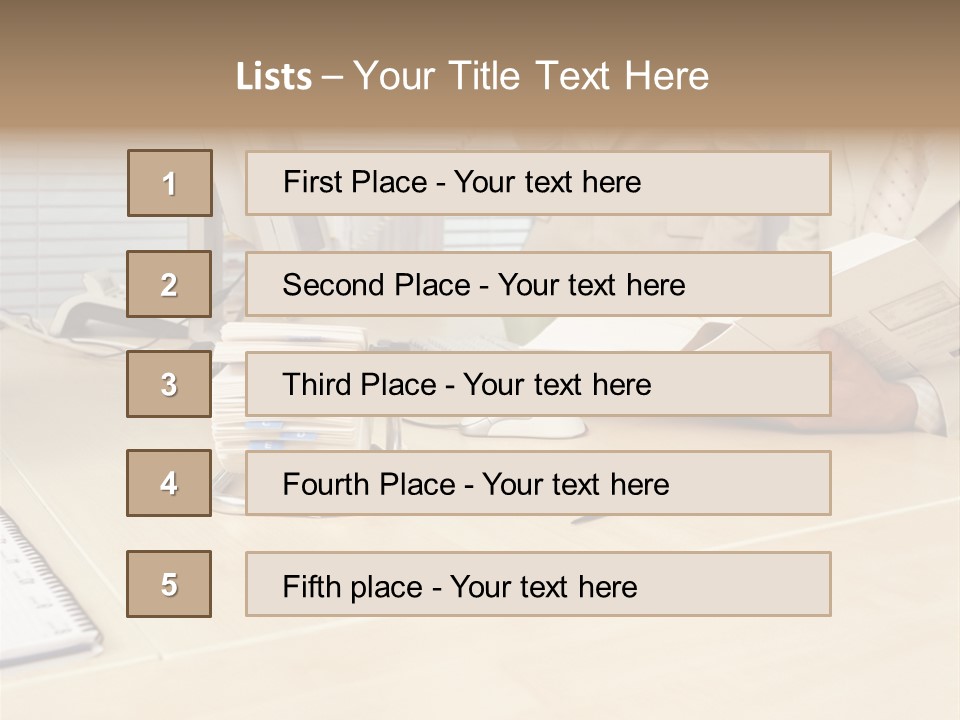Viewport: 960px width, 720px height.
Task: Click the Fourth Place text box
Action: point(538,483)
